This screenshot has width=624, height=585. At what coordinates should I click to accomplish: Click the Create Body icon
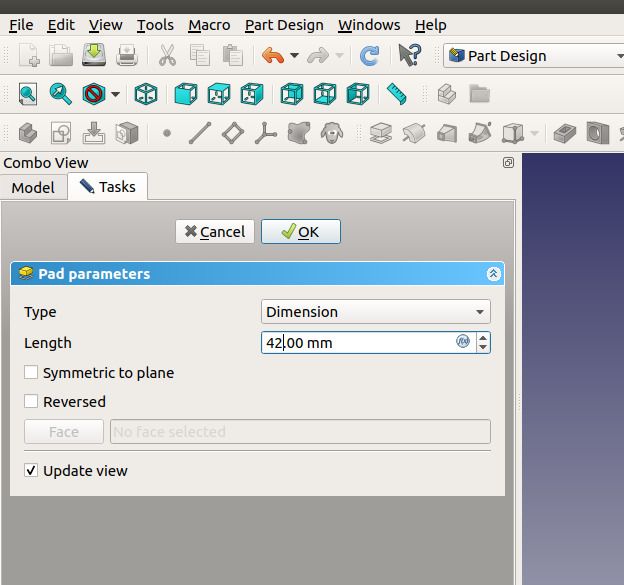[x=28, y=133]
